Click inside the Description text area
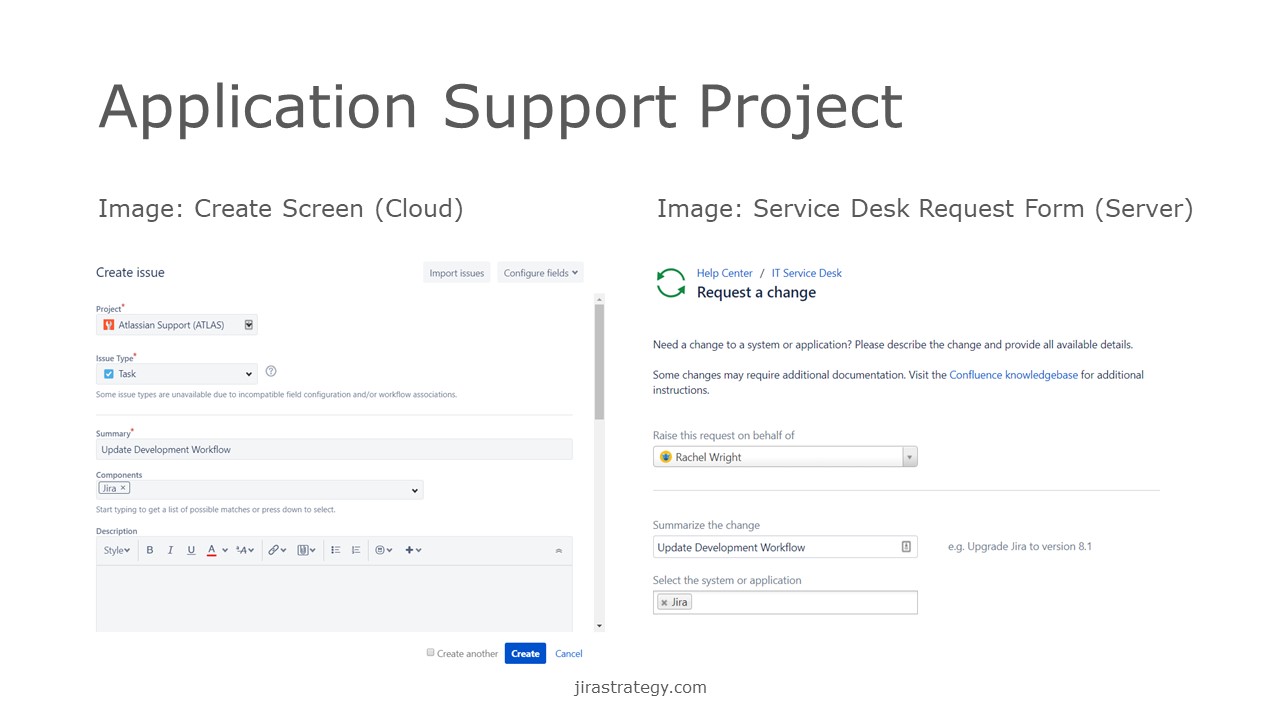 point(334,598)
